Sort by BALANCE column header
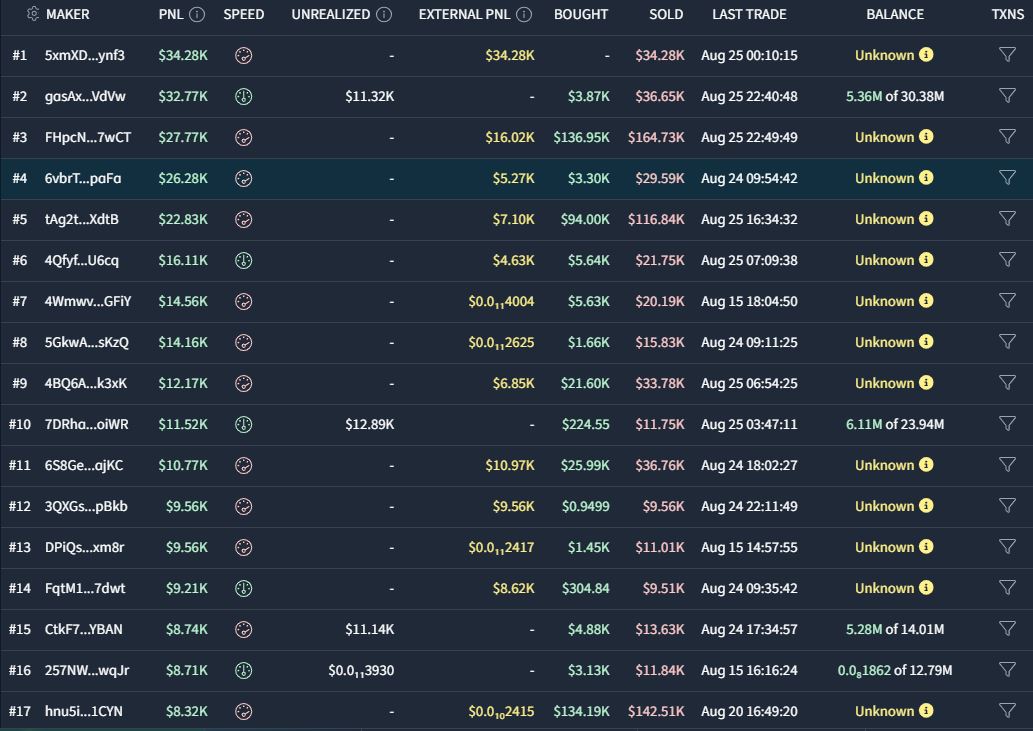Viewport: 1033px width, 731px height. [895, 14]
